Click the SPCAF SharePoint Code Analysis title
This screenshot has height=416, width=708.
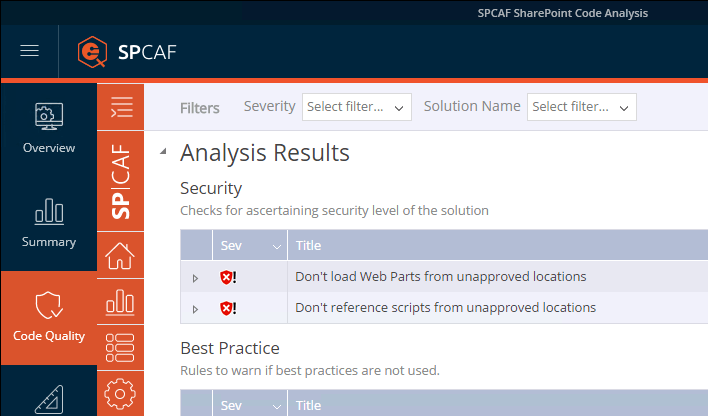pos(563,13)
